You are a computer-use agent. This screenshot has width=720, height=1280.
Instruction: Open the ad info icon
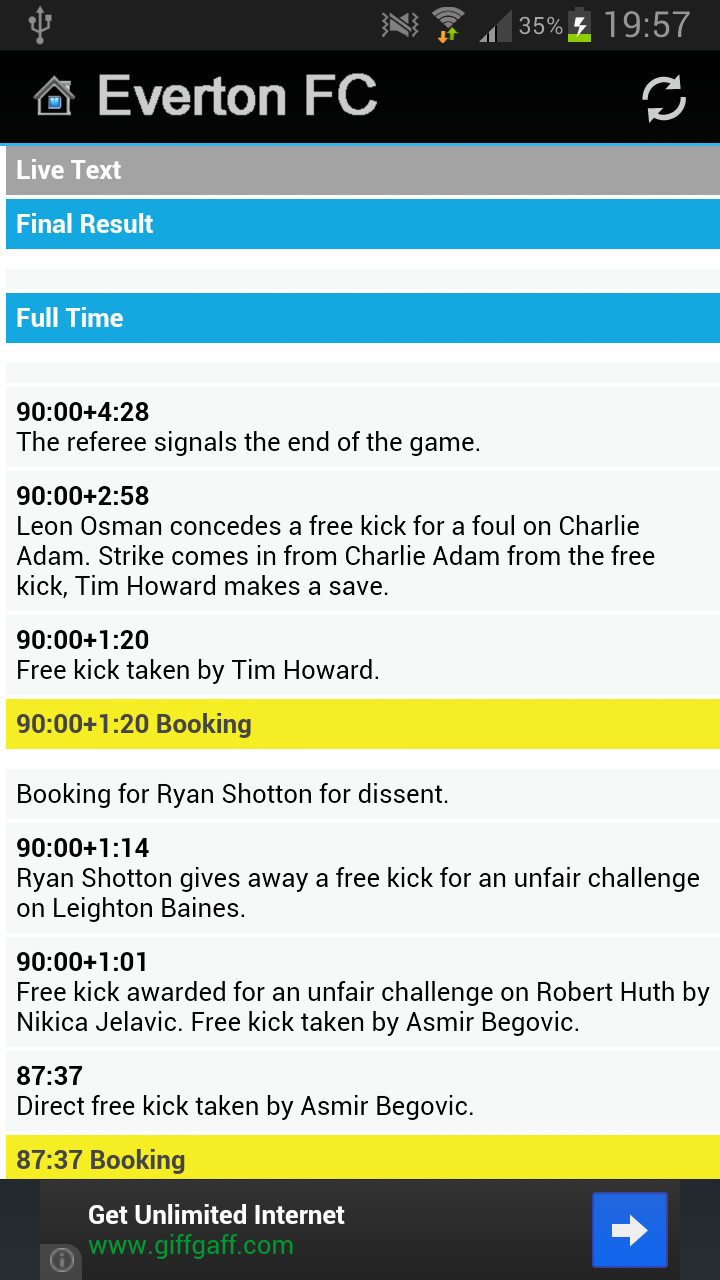tap(61, 1260)
